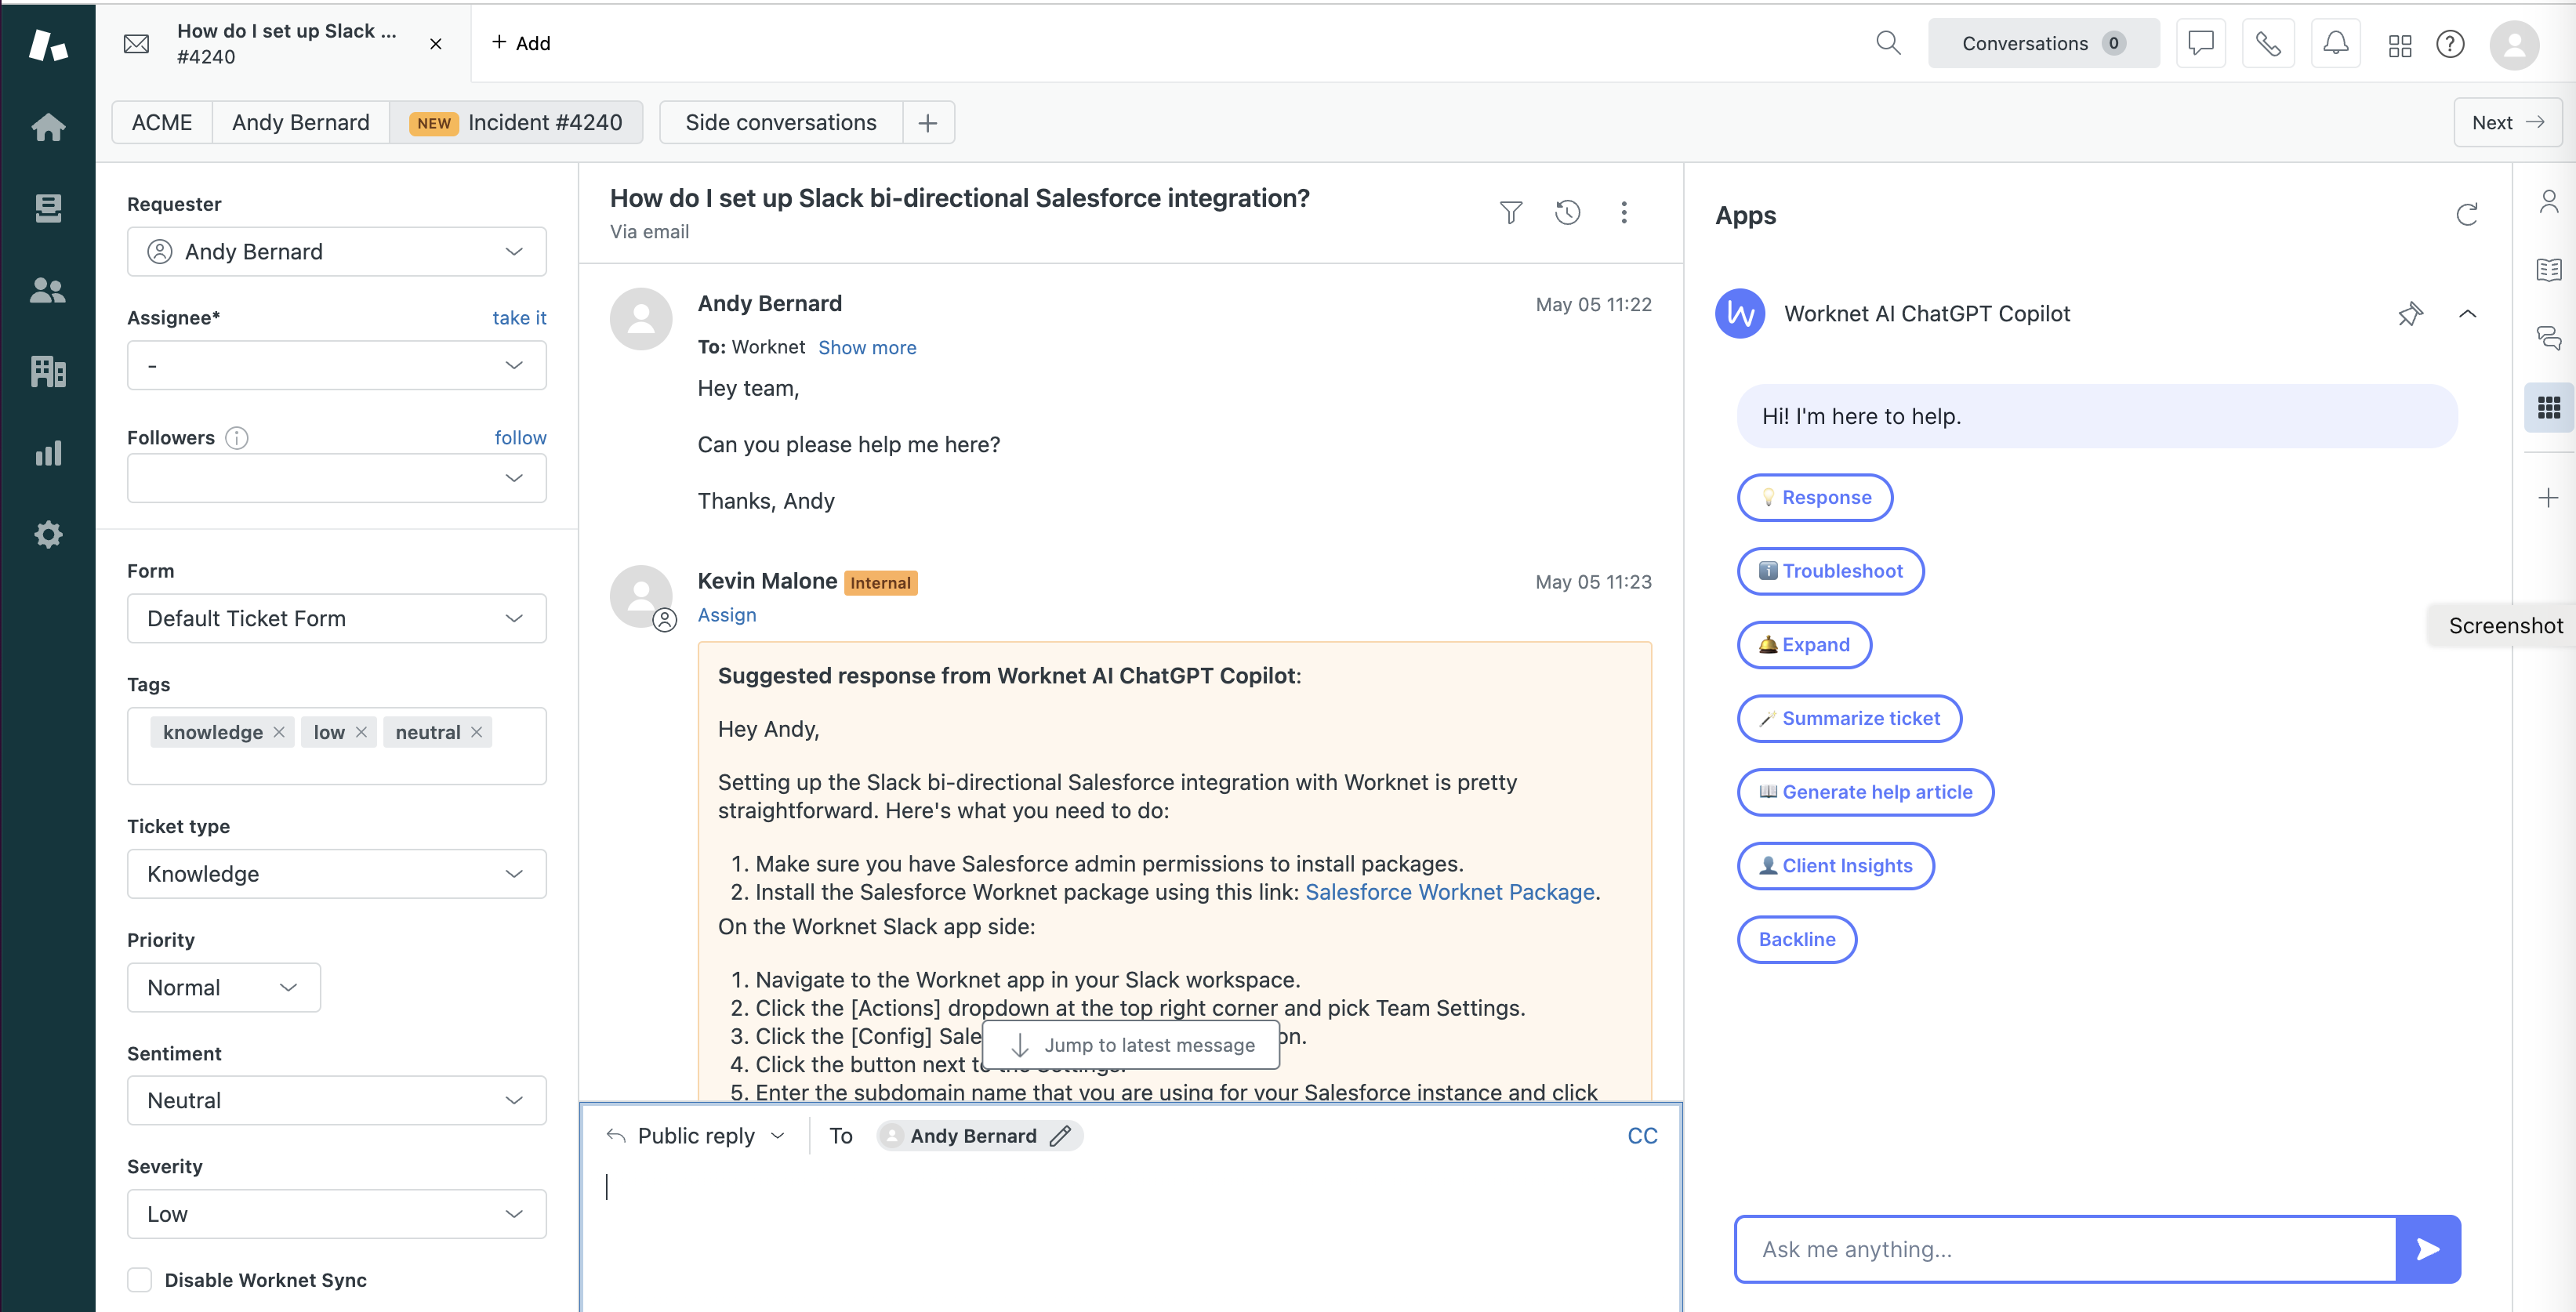The width and height of the screenshot is (2576, 1312).
Task: Open the Priority dropdown showing Normal
Action: [x=223, y=988]
